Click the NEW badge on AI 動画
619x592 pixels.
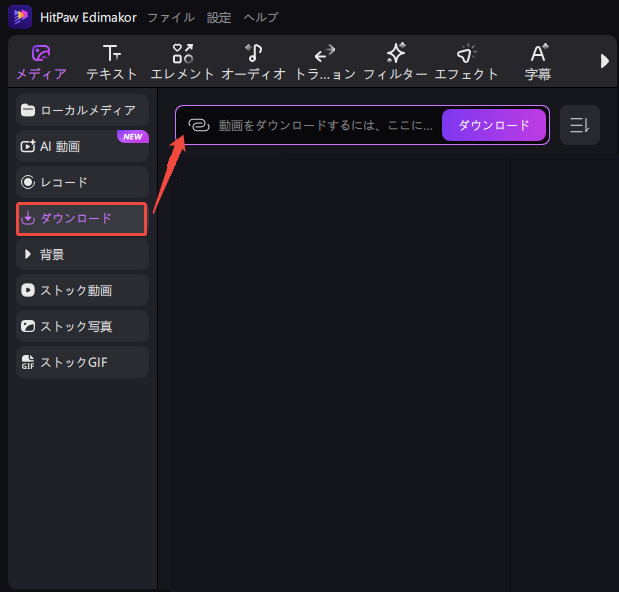tap(133, 137)
